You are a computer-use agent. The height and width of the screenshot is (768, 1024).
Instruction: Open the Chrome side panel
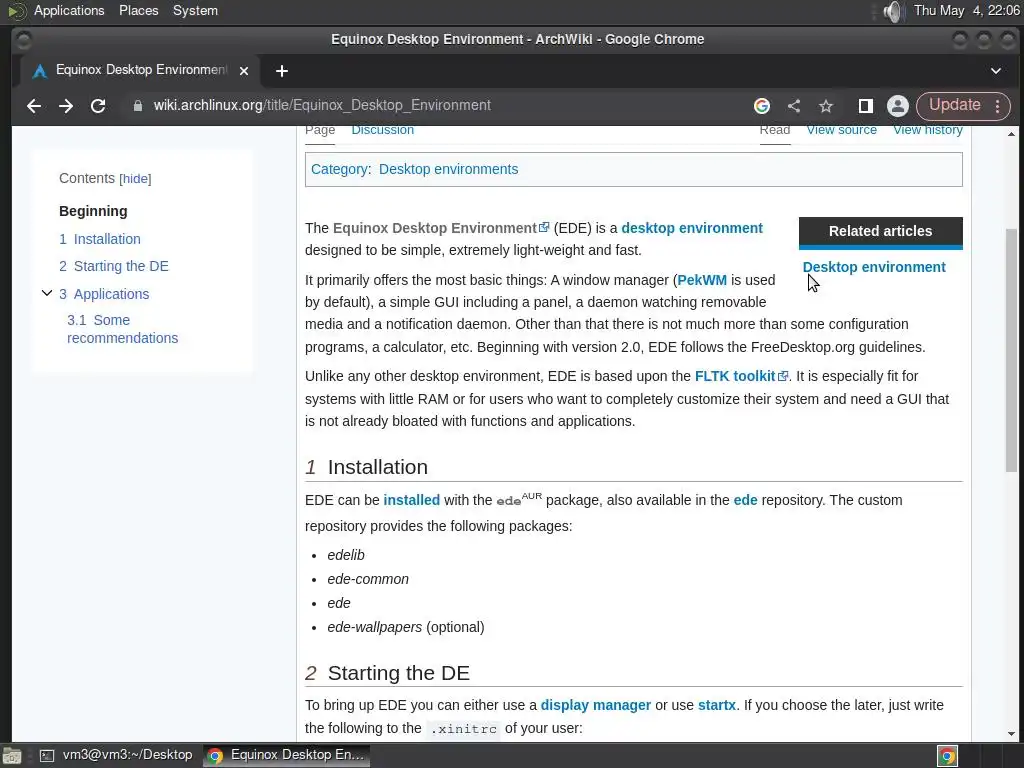point(865,106)
